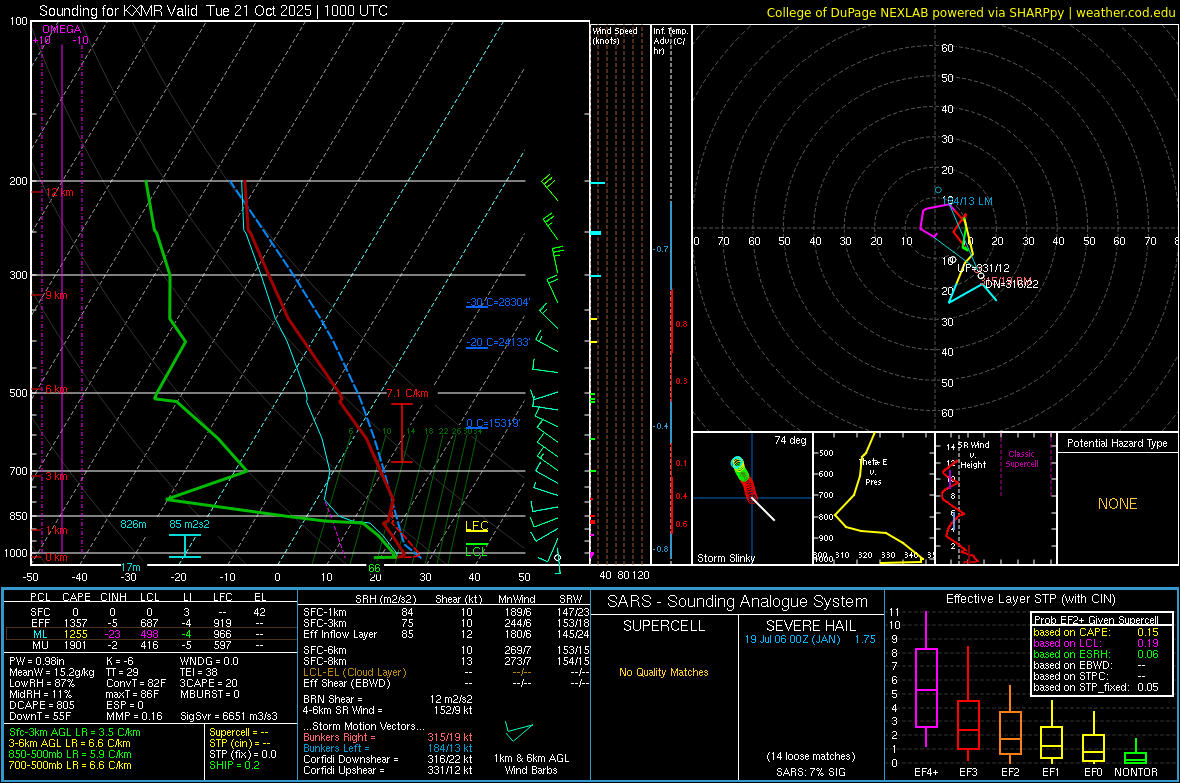The width and height of the screenshot is (1180, 783).
Task: Click the 'based on STP_fixed:' probability line
Action: pos(1096,687)
